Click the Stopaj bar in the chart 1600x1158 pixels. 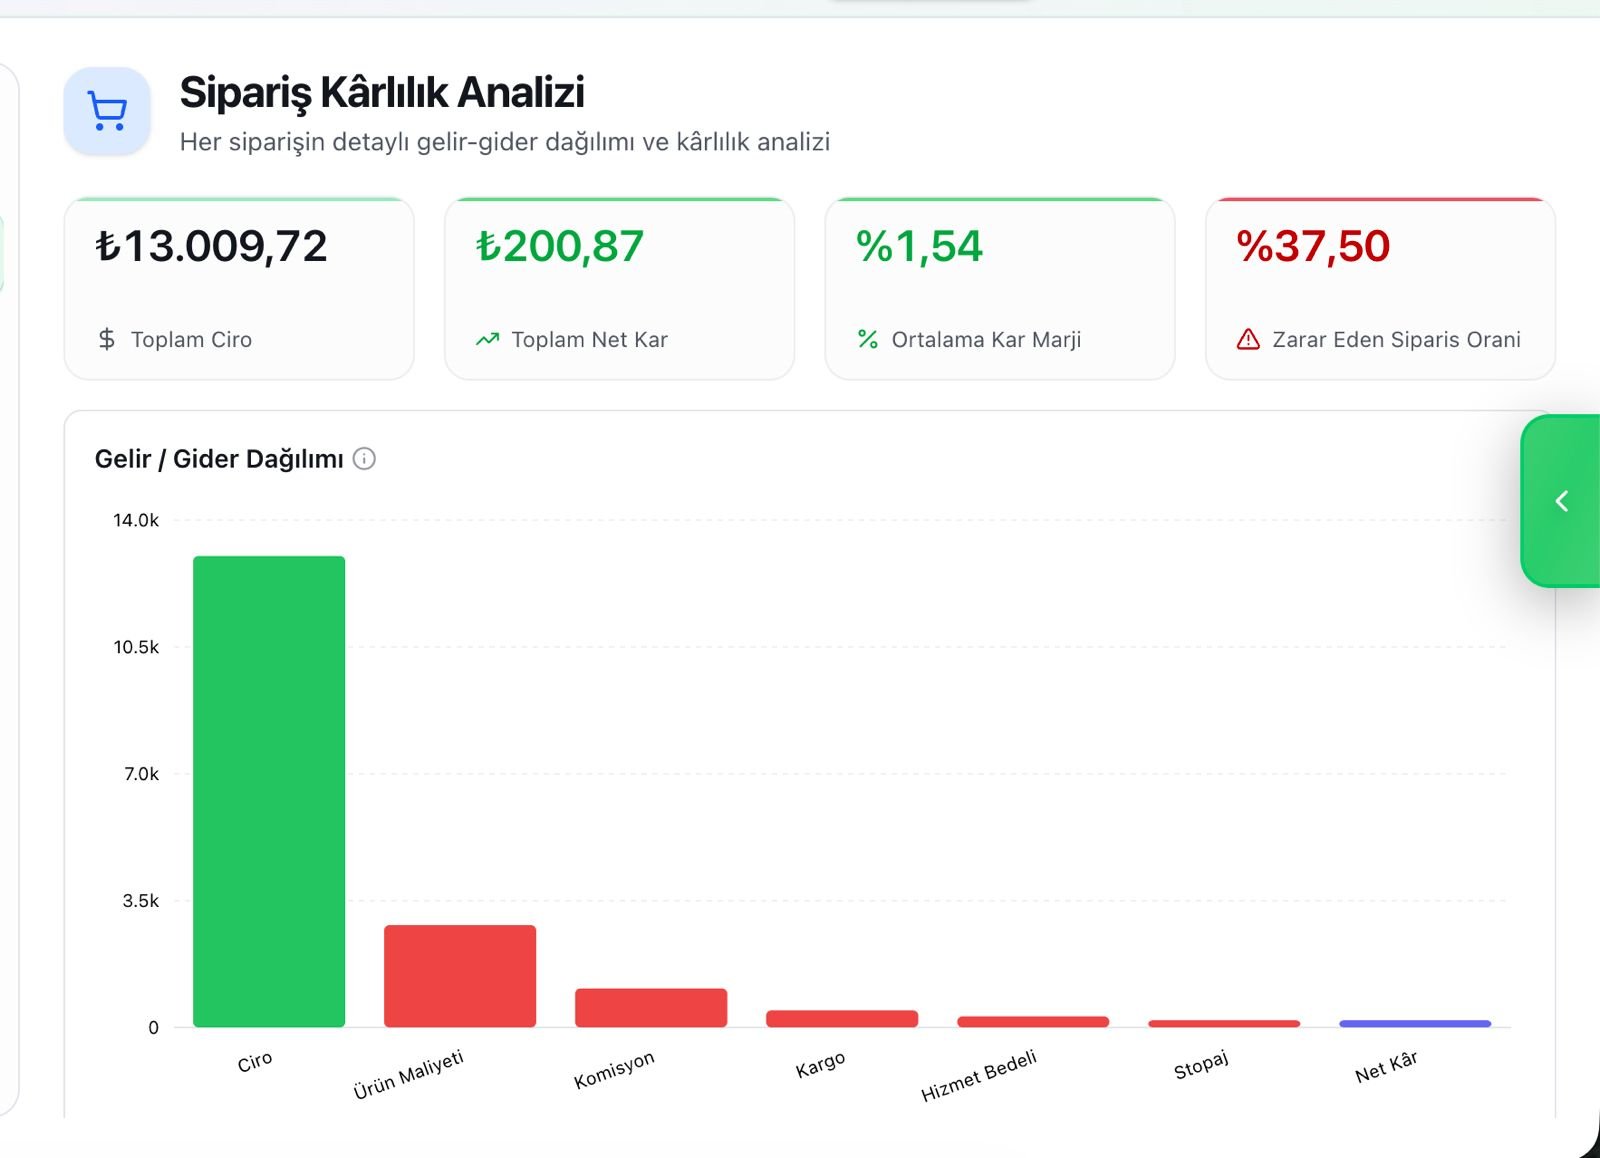click(1224, 1024)
